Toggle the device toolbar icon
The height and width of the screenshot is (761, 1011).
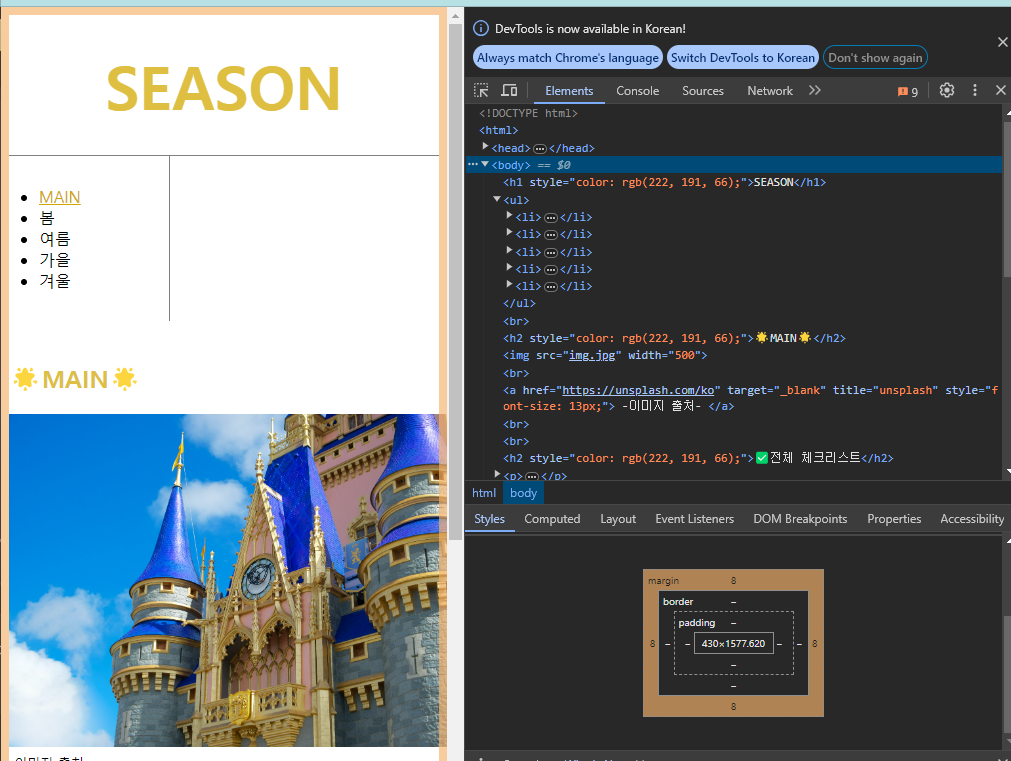coord(509,90)
